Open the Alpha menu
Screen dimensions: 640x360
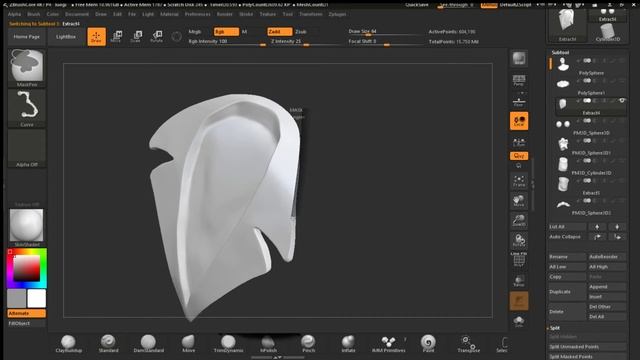click(x=14, y=14)
